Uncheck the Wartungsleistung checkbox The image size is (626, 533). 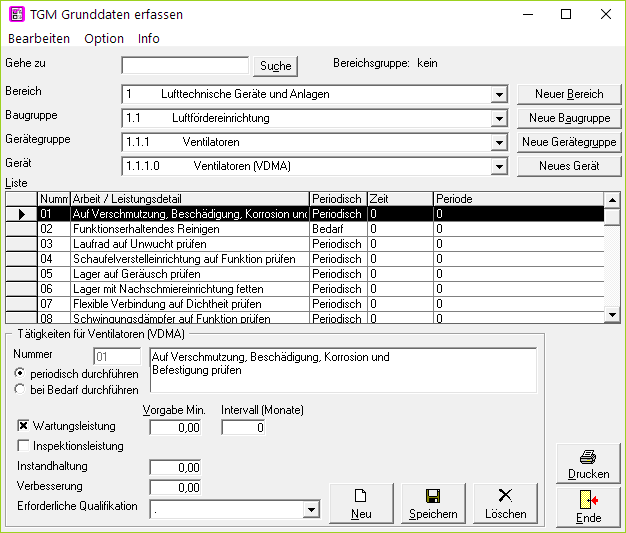24,426
